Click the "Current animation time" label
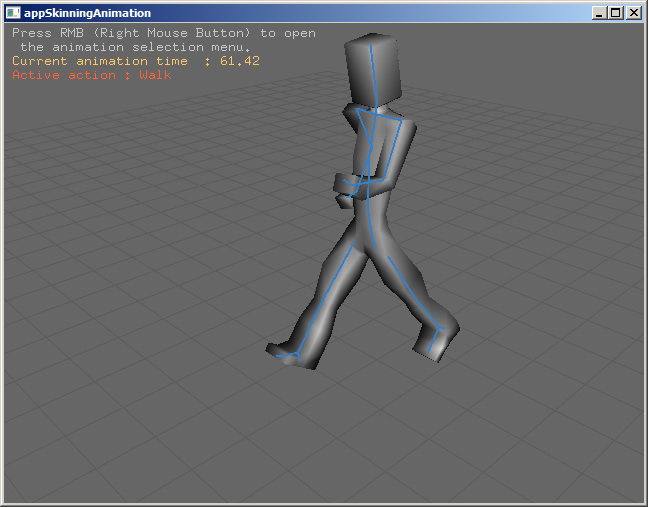648x507 pixels. (99, 61)
